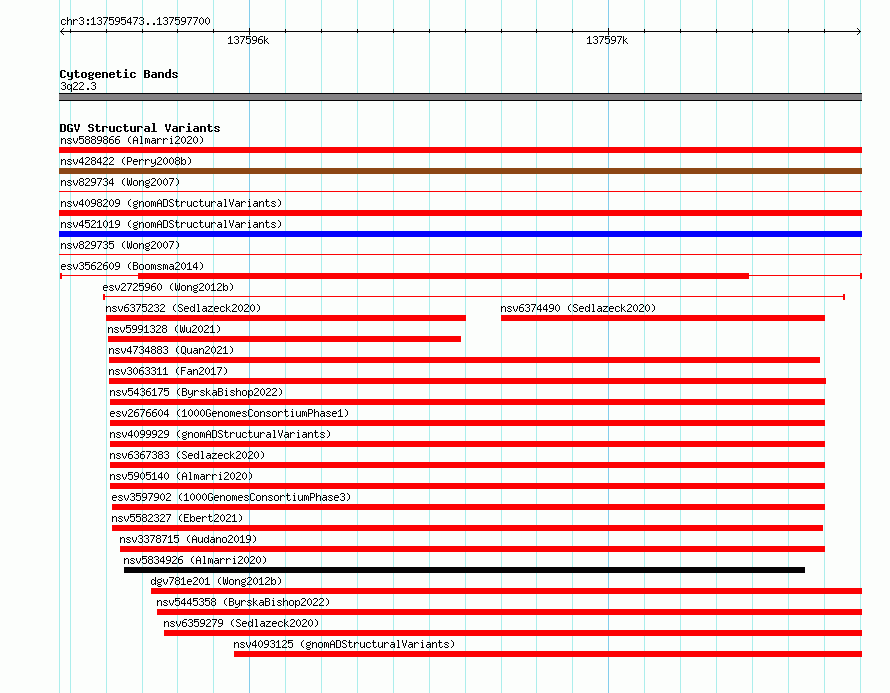This screenshot has width=890, height=693.
Task: Click thin nsv829734 variant line
Action: coord(460,192)
